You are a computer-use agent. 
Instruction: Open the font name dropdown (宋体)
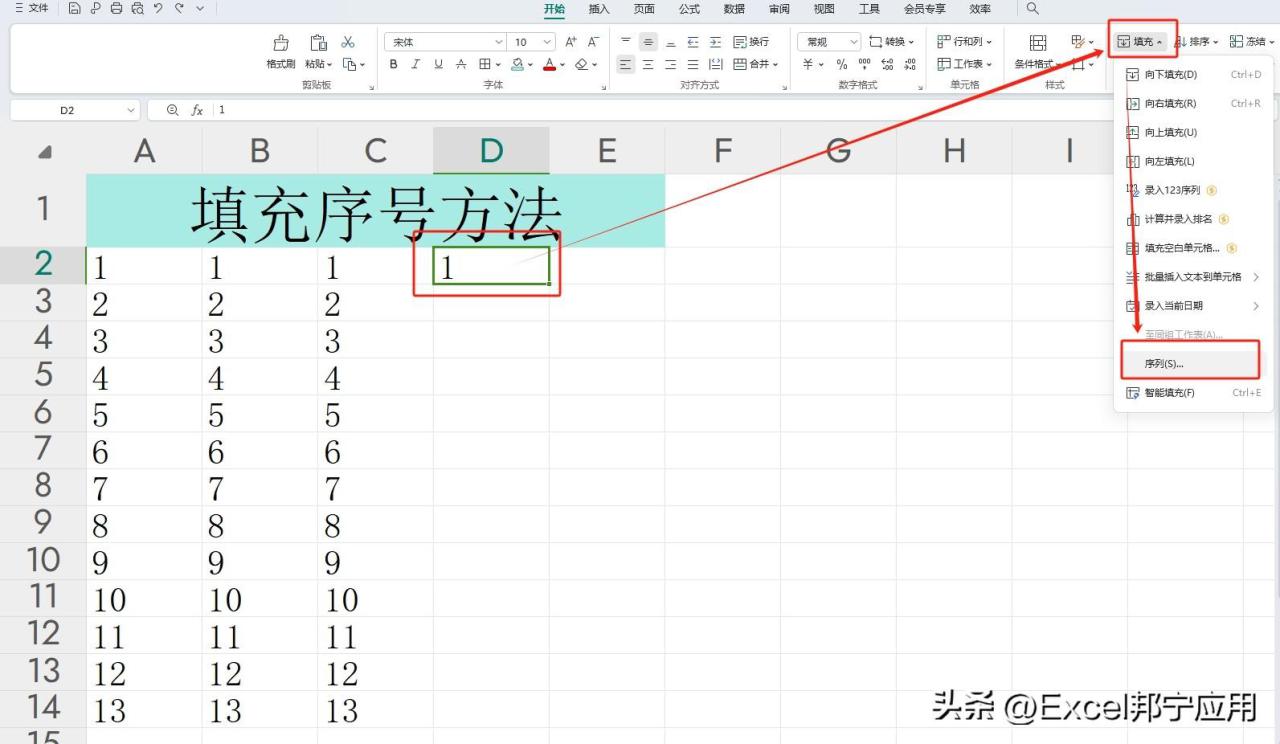[x=498, y=42]
